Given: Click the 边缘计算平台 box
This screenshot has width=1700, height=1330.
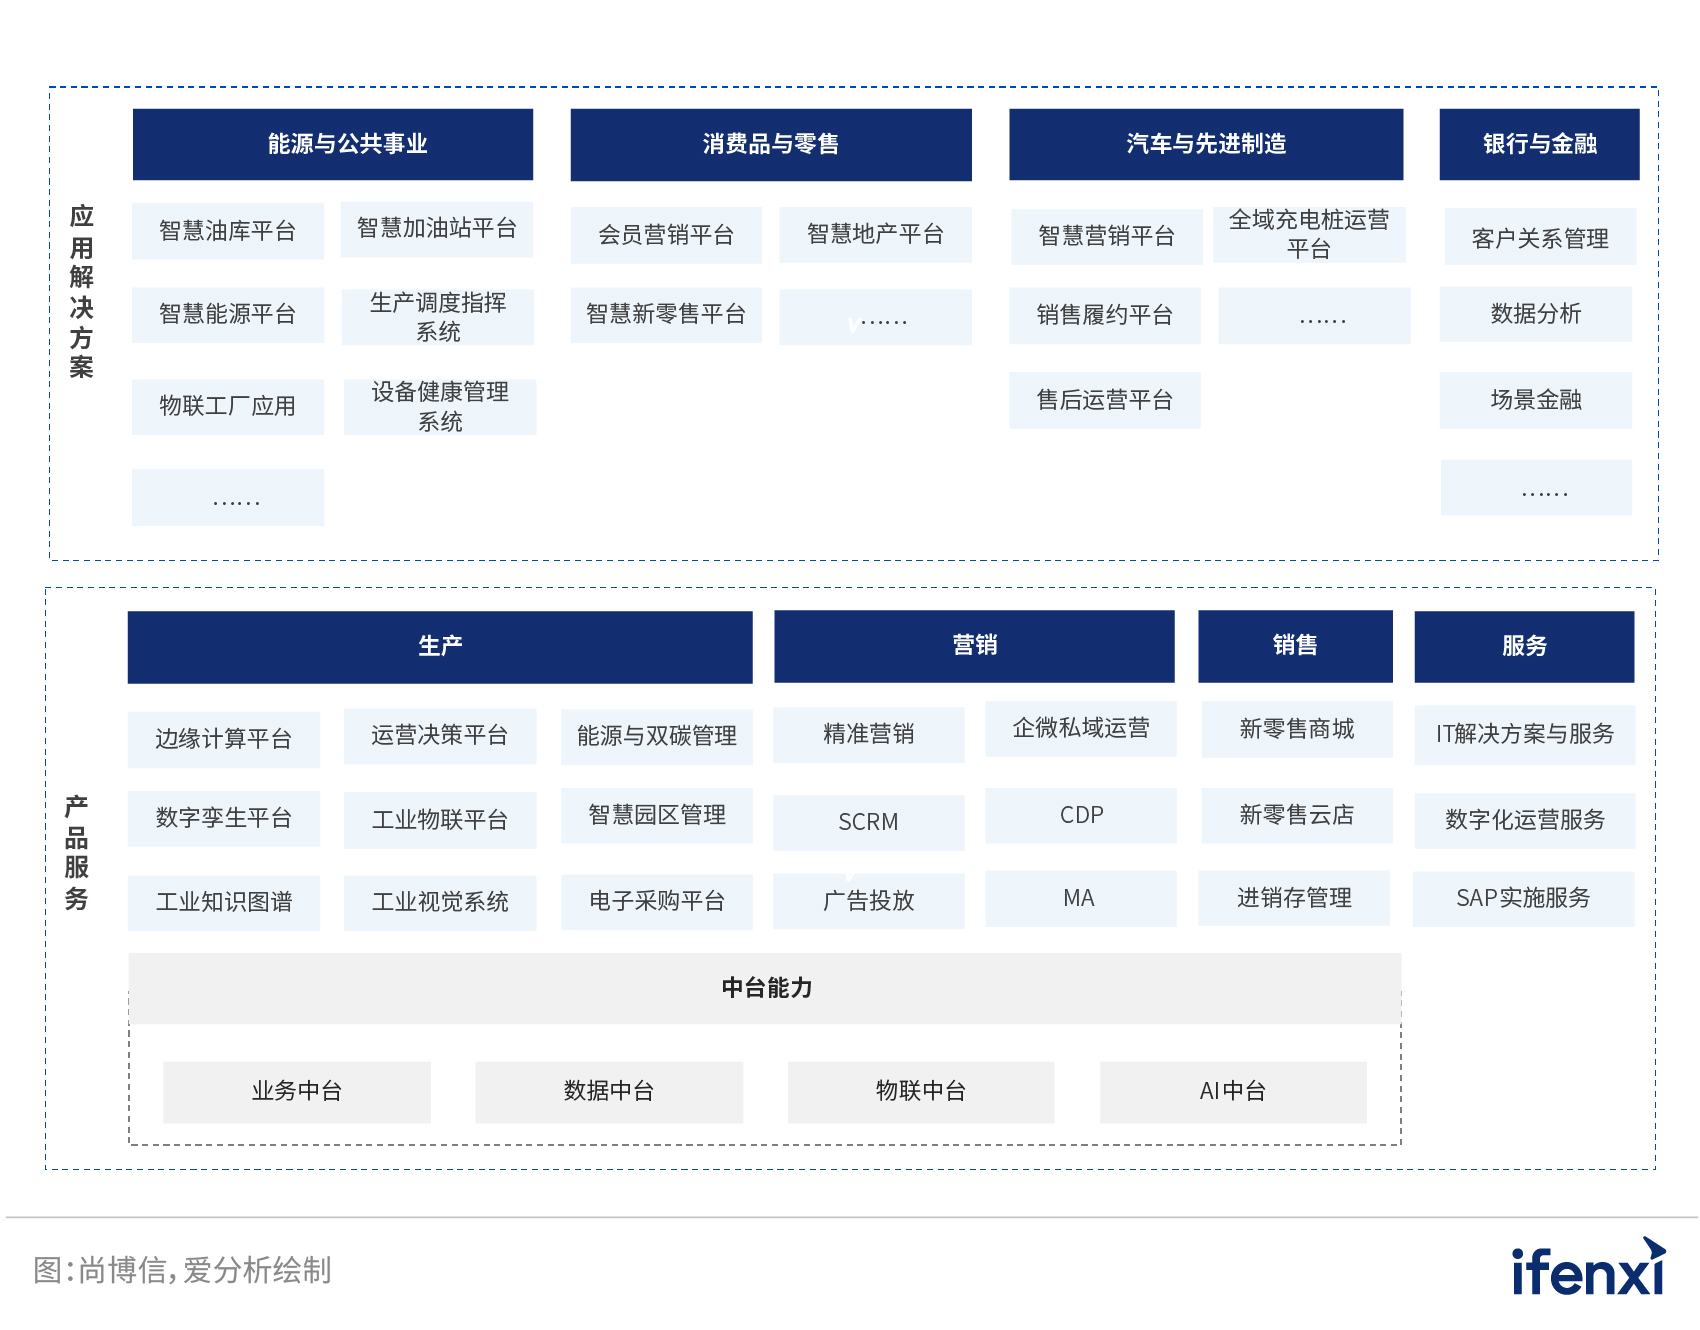Looking at the screenshot, I should tap(224, 739).
